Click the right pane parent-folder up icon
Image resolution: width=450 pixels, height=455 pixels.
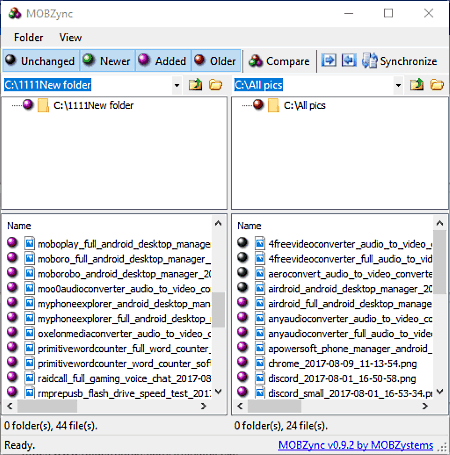click(x=417, y=85)
